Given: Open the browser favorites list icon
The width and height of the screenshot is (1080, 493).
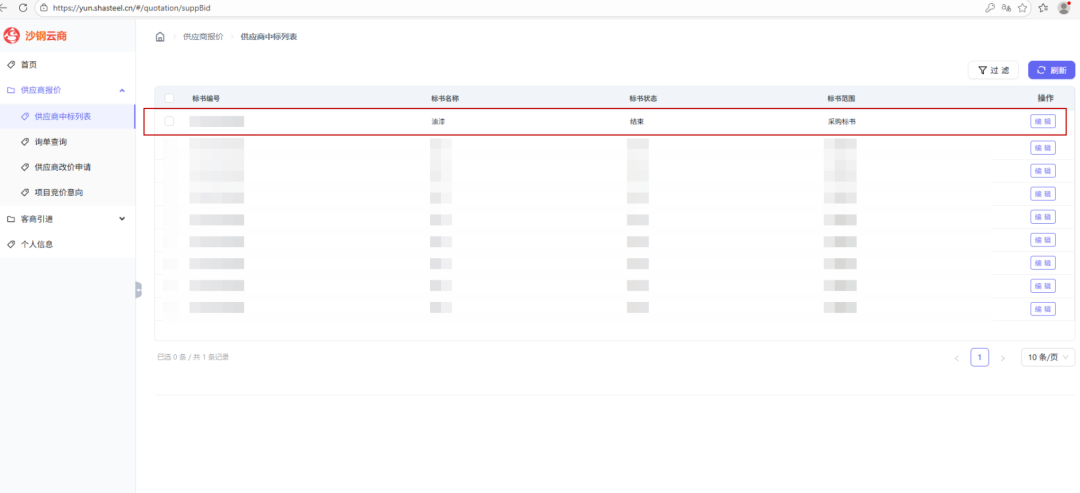Looking at the screenshot, I should click(1042, 7).
